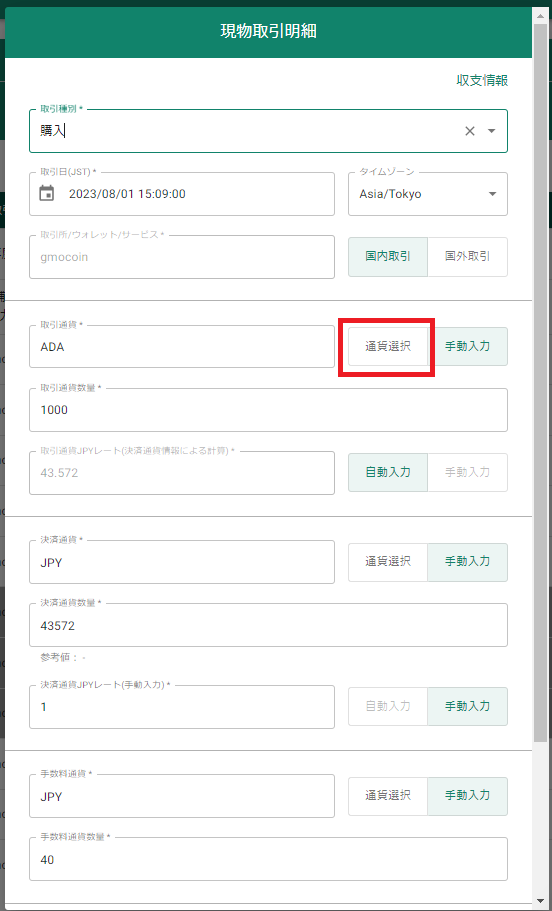Select 通貨選択 for 手数料通貨

(388, 796)
